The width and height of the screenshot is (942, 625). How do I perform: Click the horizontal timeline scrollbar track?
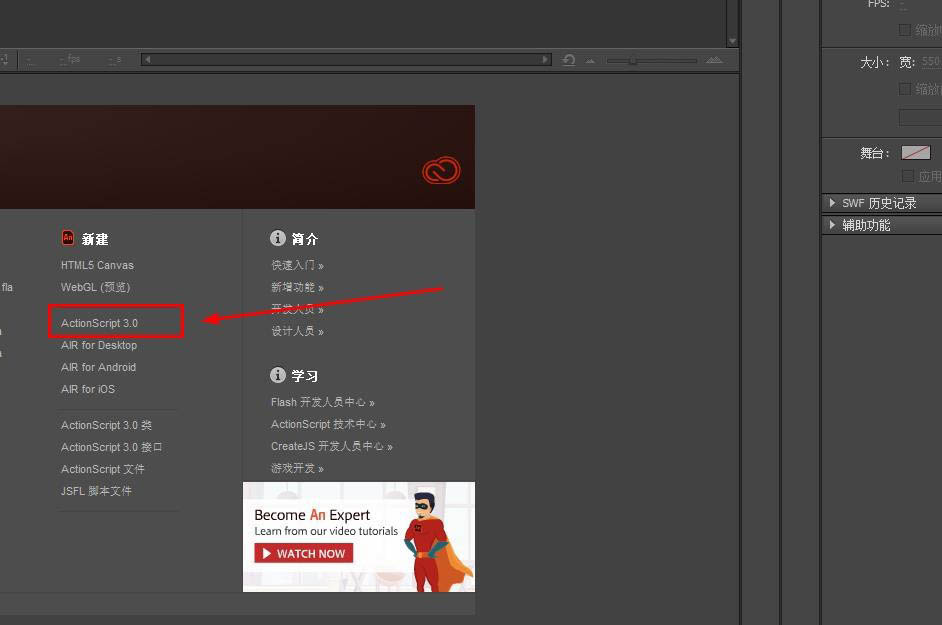coord(346,59)
